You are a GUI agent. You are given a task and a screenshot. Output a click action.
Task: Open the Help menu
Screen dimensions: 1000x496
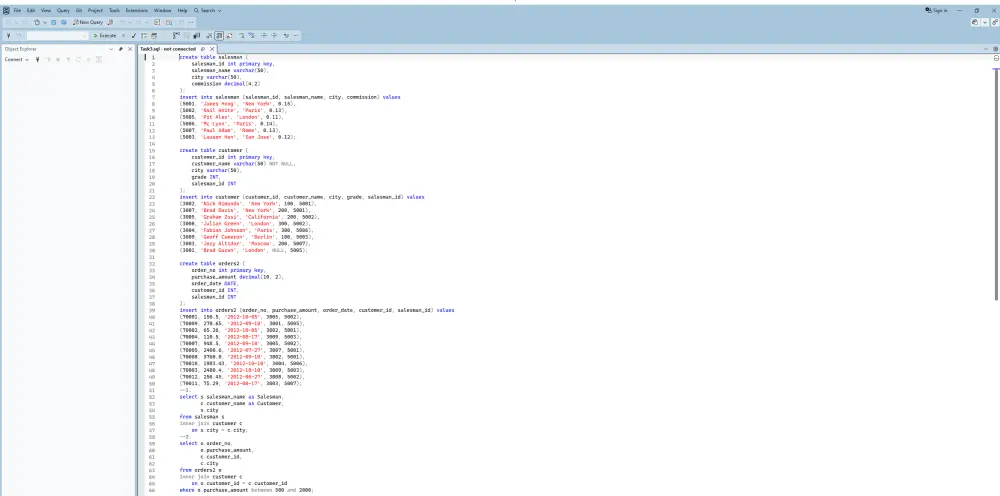click(x=182, y=11)
